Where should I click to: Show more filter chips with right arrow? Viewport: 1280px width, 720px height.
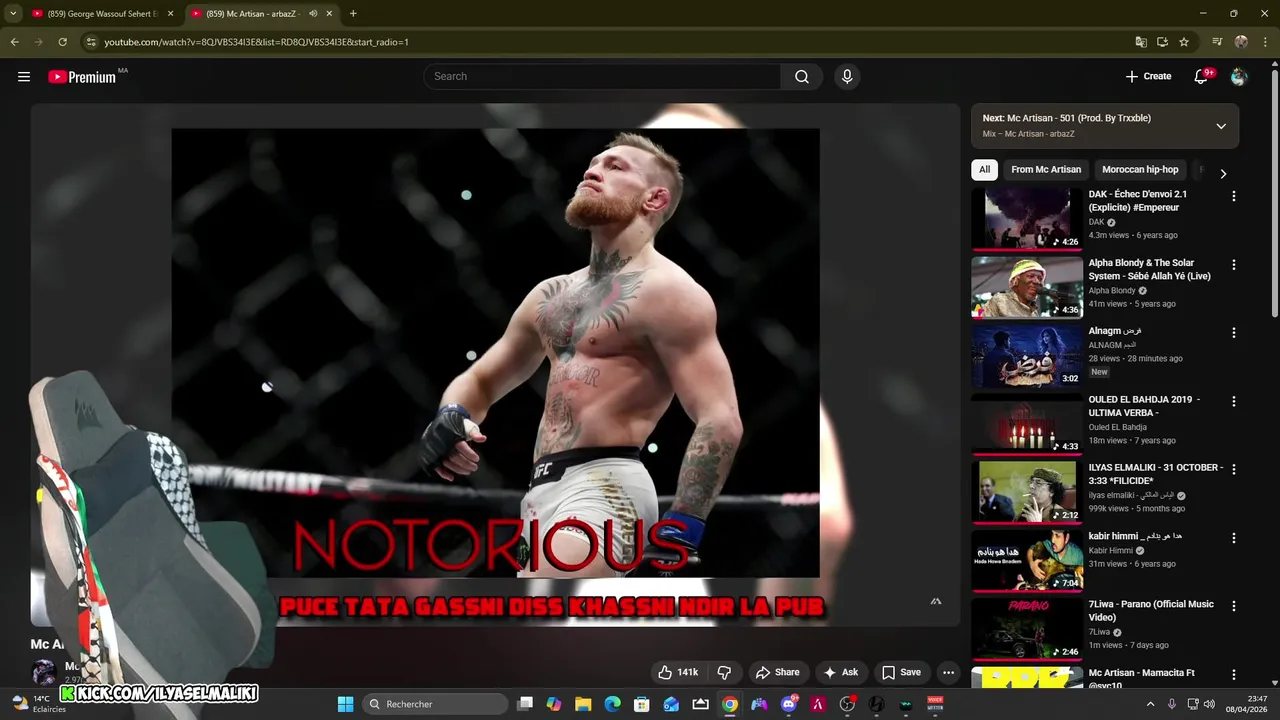click(1222, 173)
